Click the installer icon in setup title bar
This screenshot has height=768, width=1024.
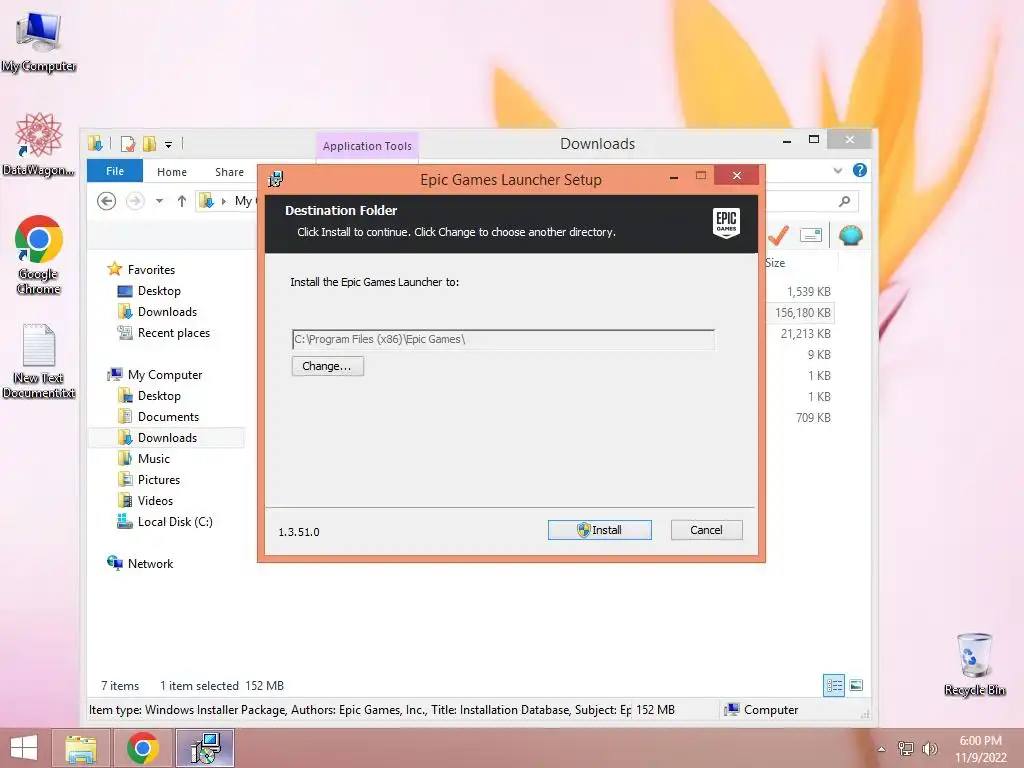coord(276,179)
